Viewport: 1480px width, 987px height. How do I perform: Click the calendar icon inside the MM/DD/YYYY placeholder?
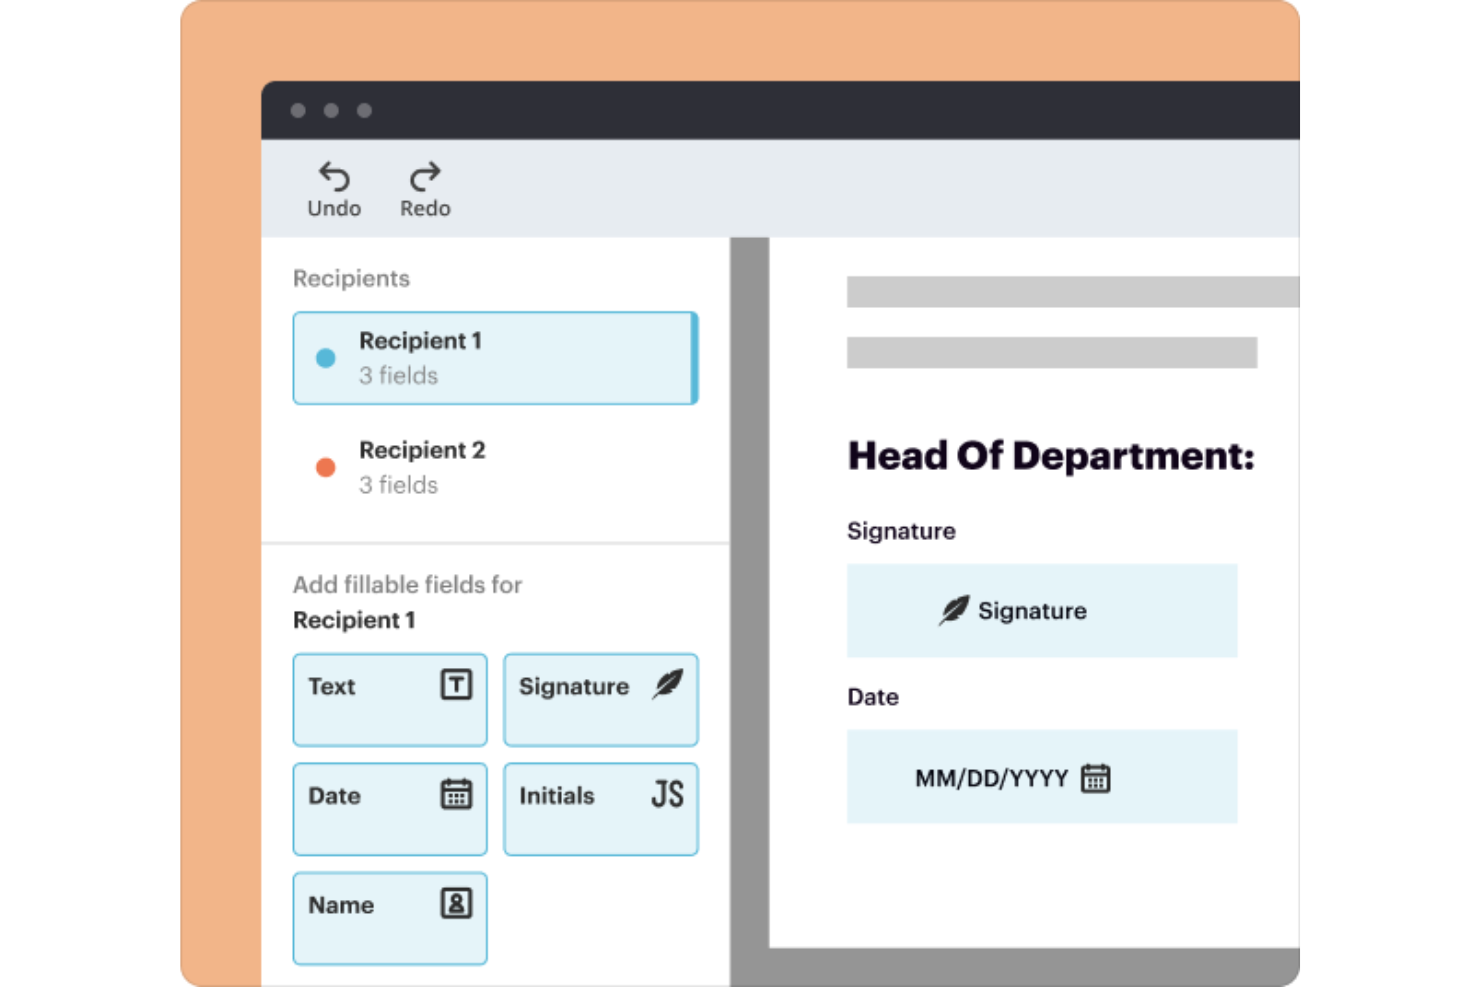[x=1096, y=777]
